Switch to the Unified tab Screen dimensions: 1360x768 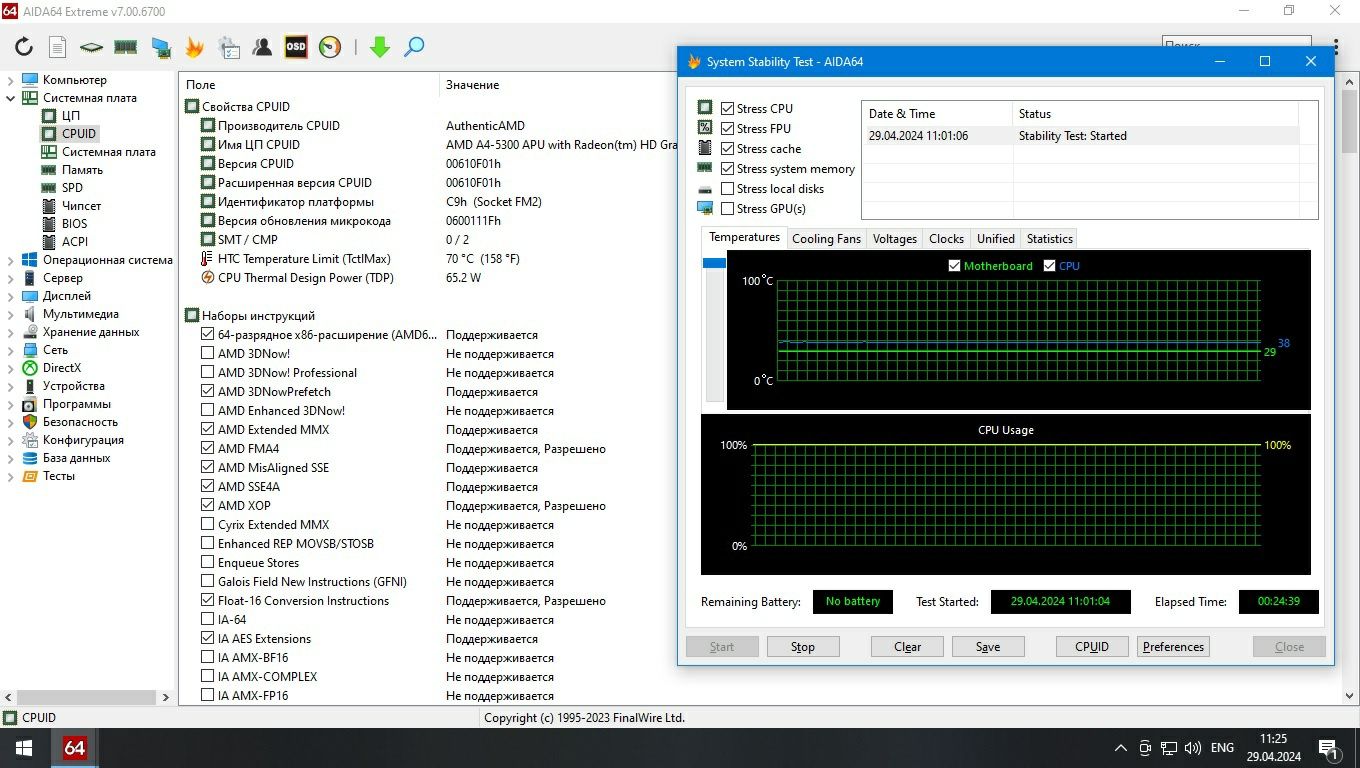pos(995,239)
